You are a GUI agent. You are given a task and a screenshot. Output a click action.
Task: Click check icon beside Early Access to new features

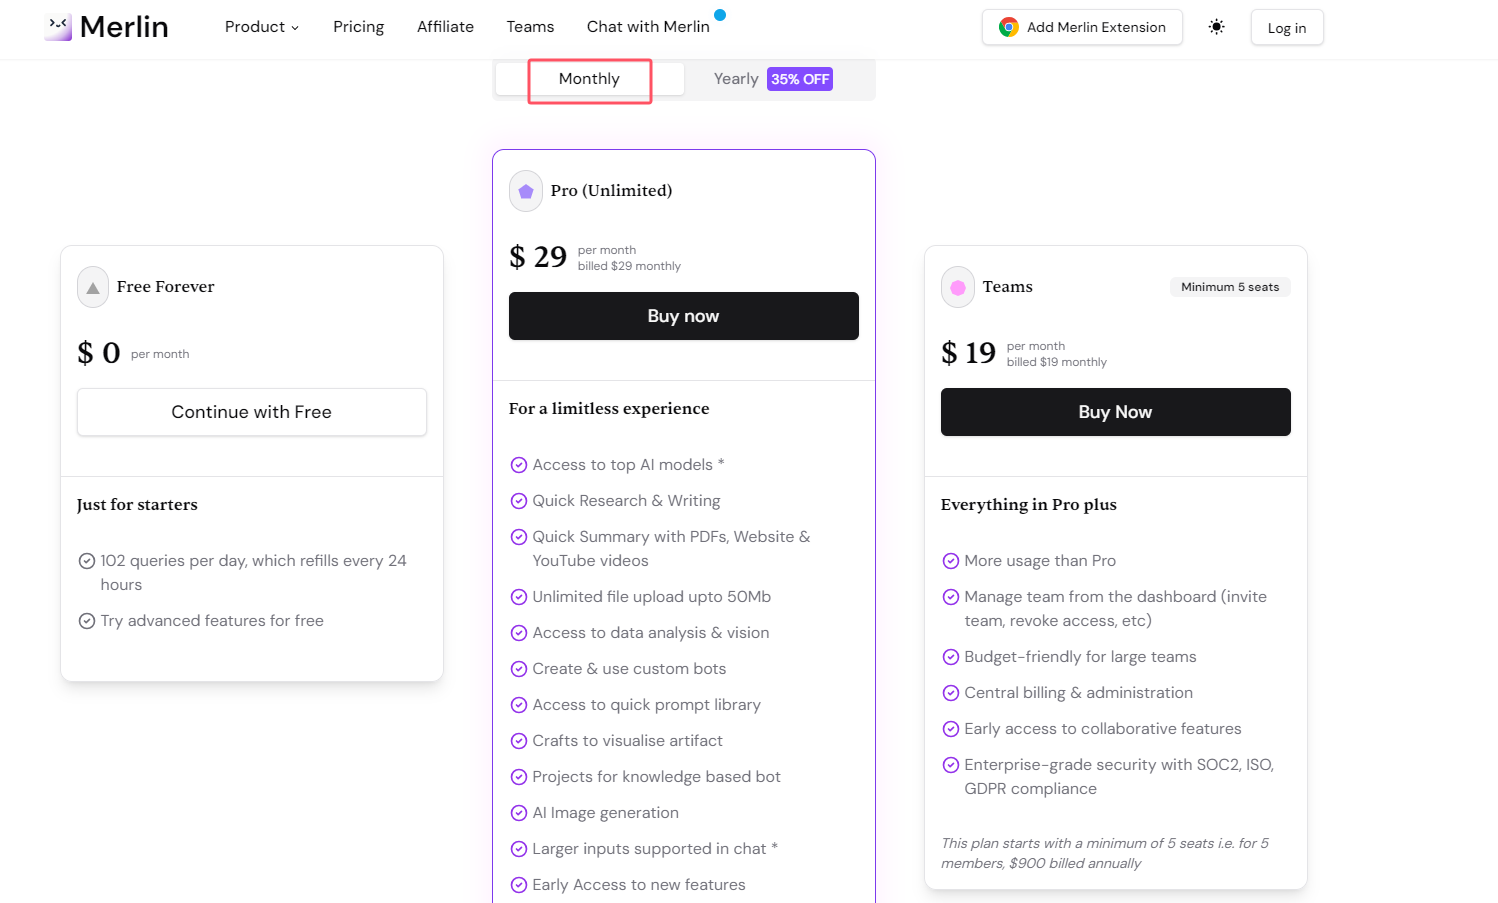tap(519, 885)
